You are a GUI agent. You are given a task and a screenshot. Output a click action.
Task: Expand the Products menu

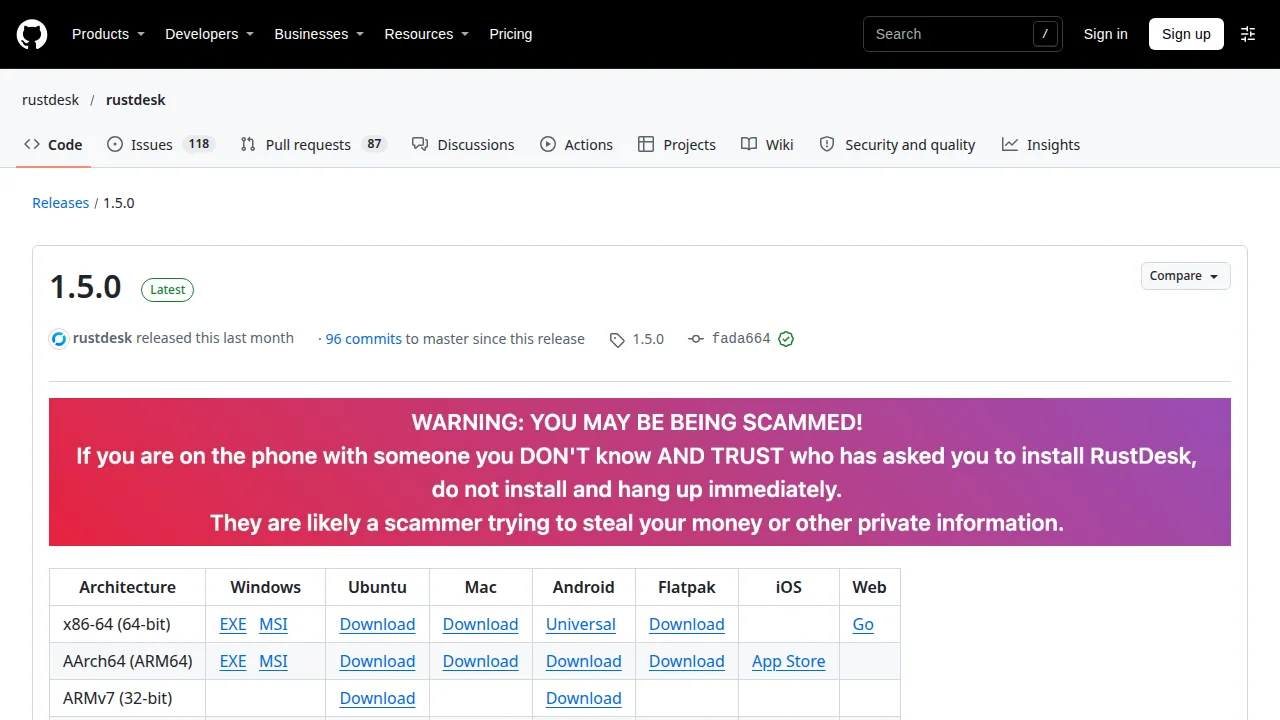[108, 34]
